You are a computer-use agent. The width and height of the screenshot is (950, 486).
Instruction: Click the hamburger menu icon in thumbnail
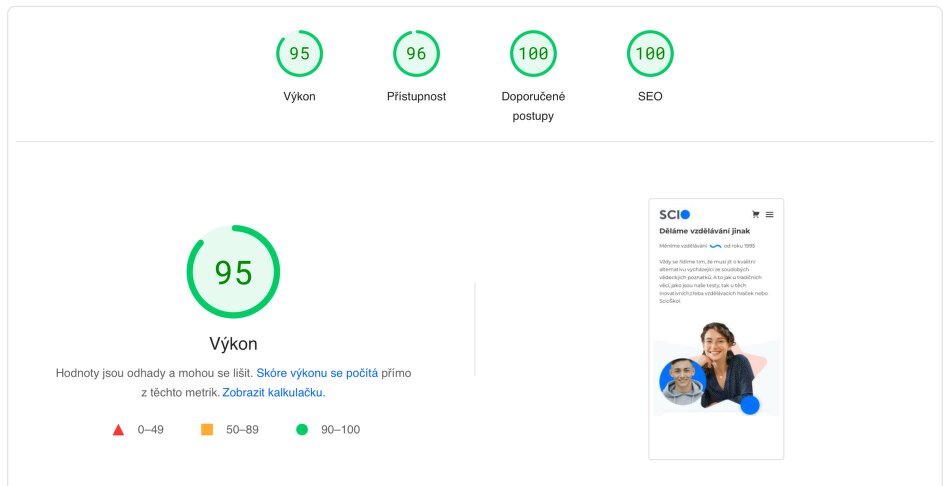coord(769,214)
